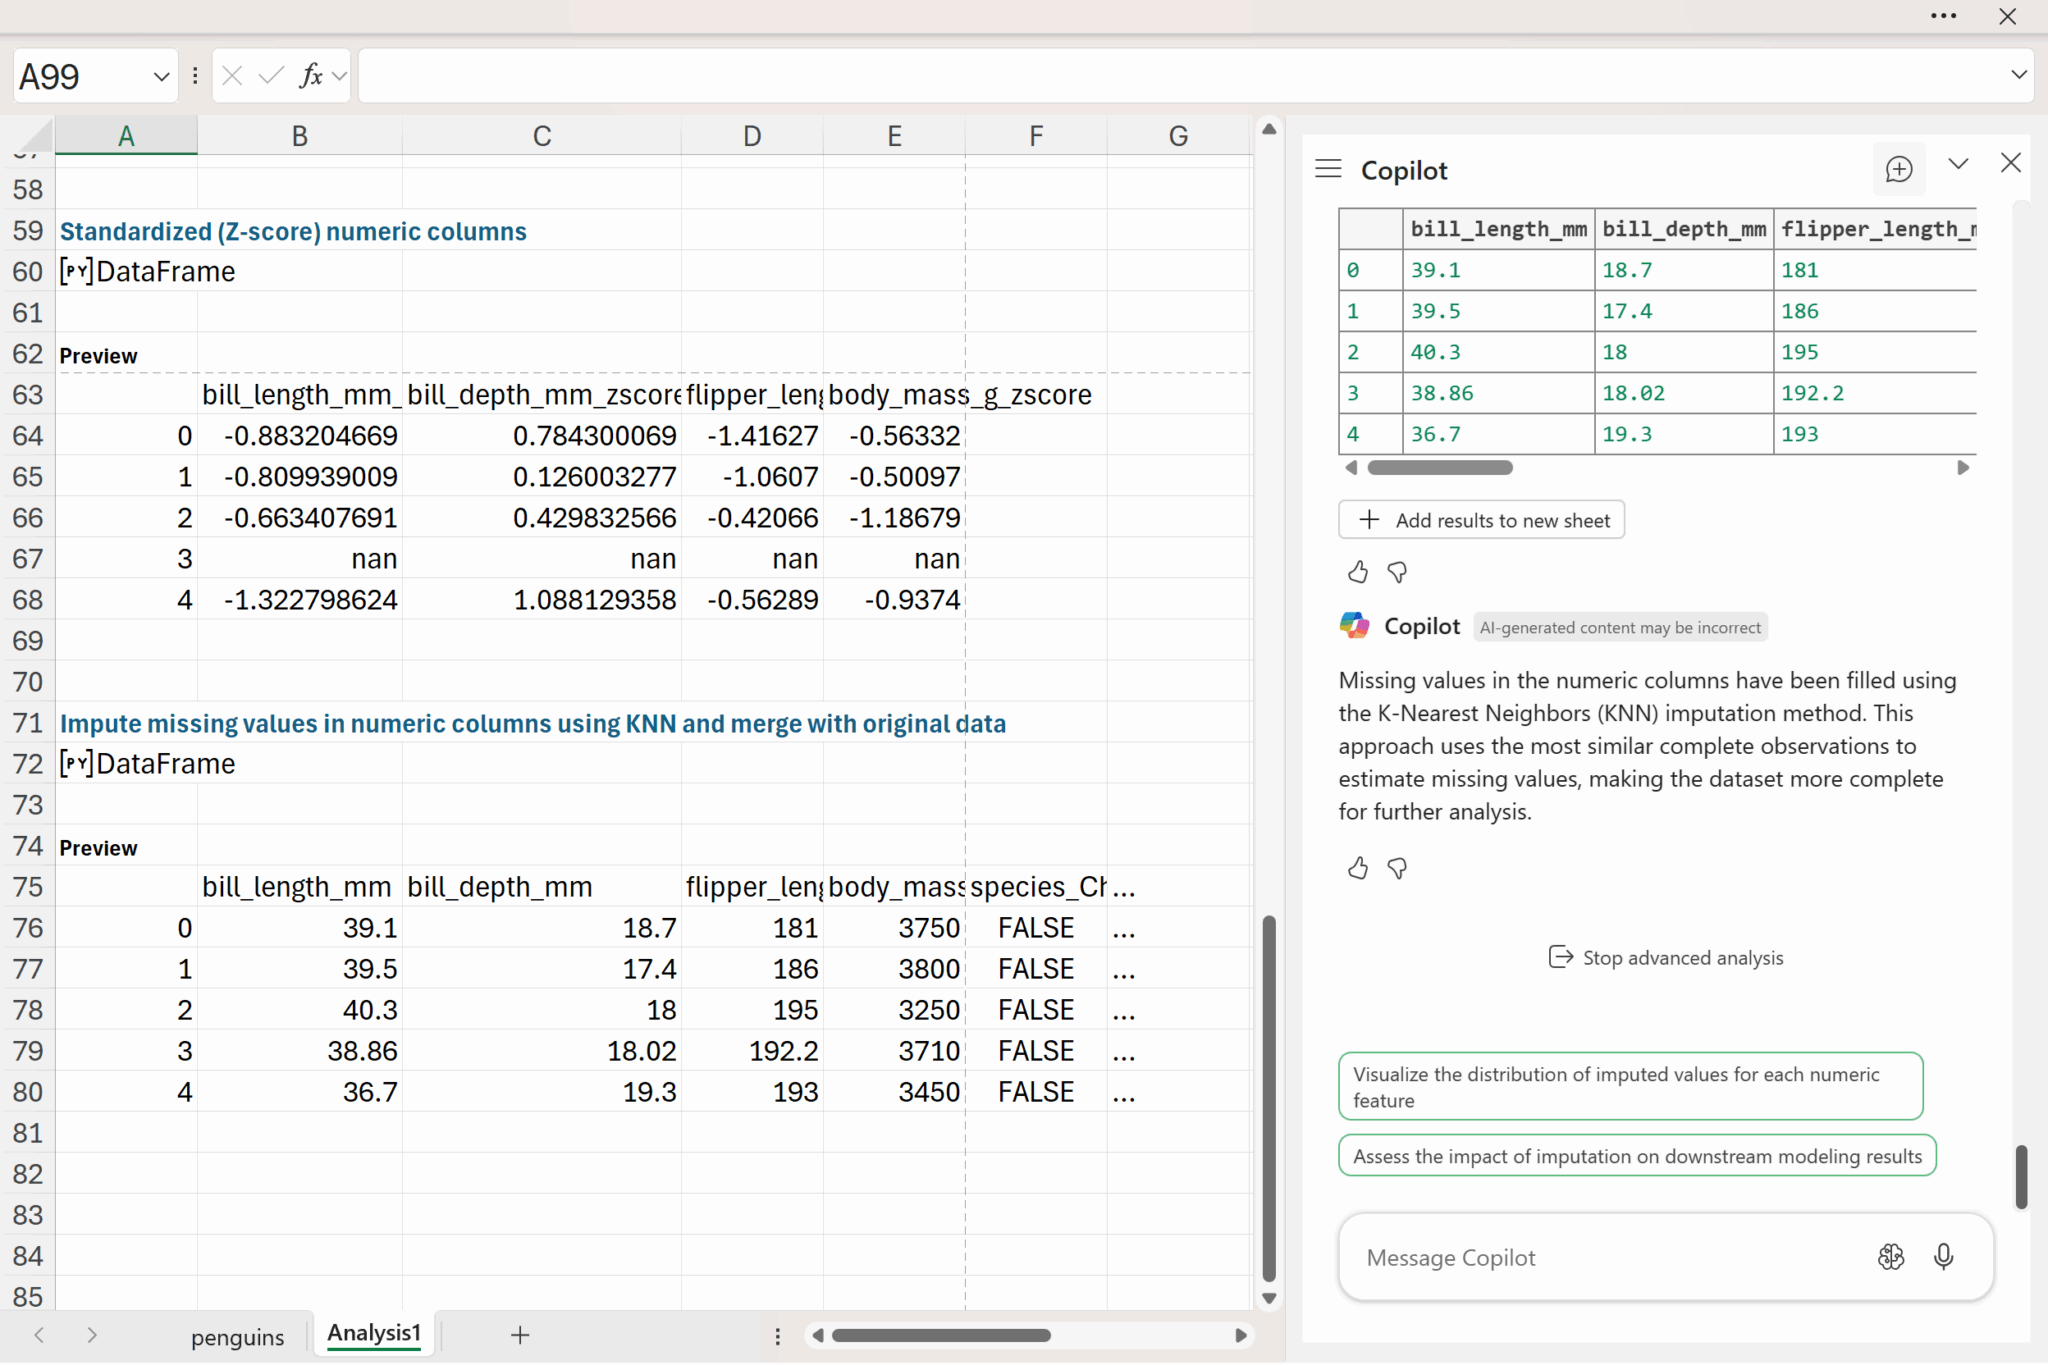Click the Copilot hamburger menu icon
Viewport: 2048px width, 1365px height.
click(x=1327, y=169)
